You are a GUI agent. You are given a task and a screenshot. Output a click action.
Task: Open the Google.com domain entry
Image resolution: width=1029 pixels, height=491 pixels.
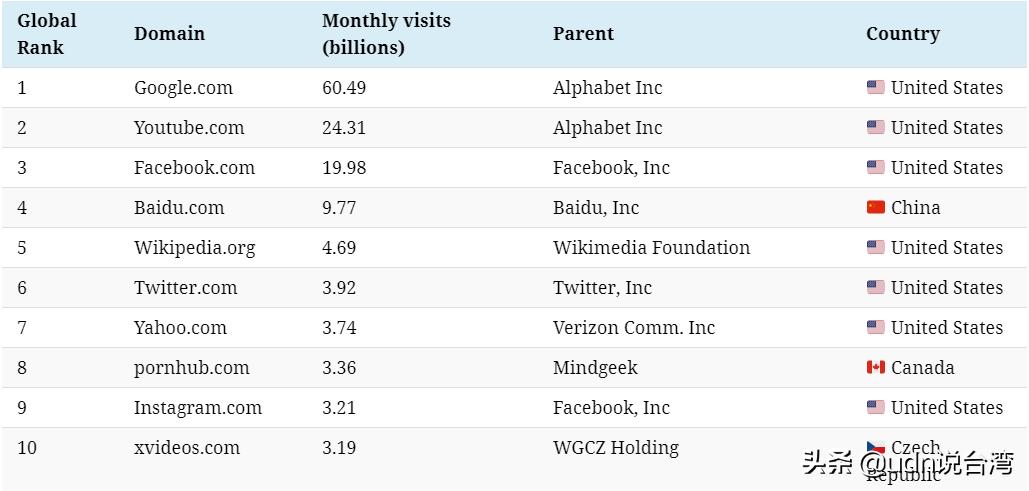point(183,88)
